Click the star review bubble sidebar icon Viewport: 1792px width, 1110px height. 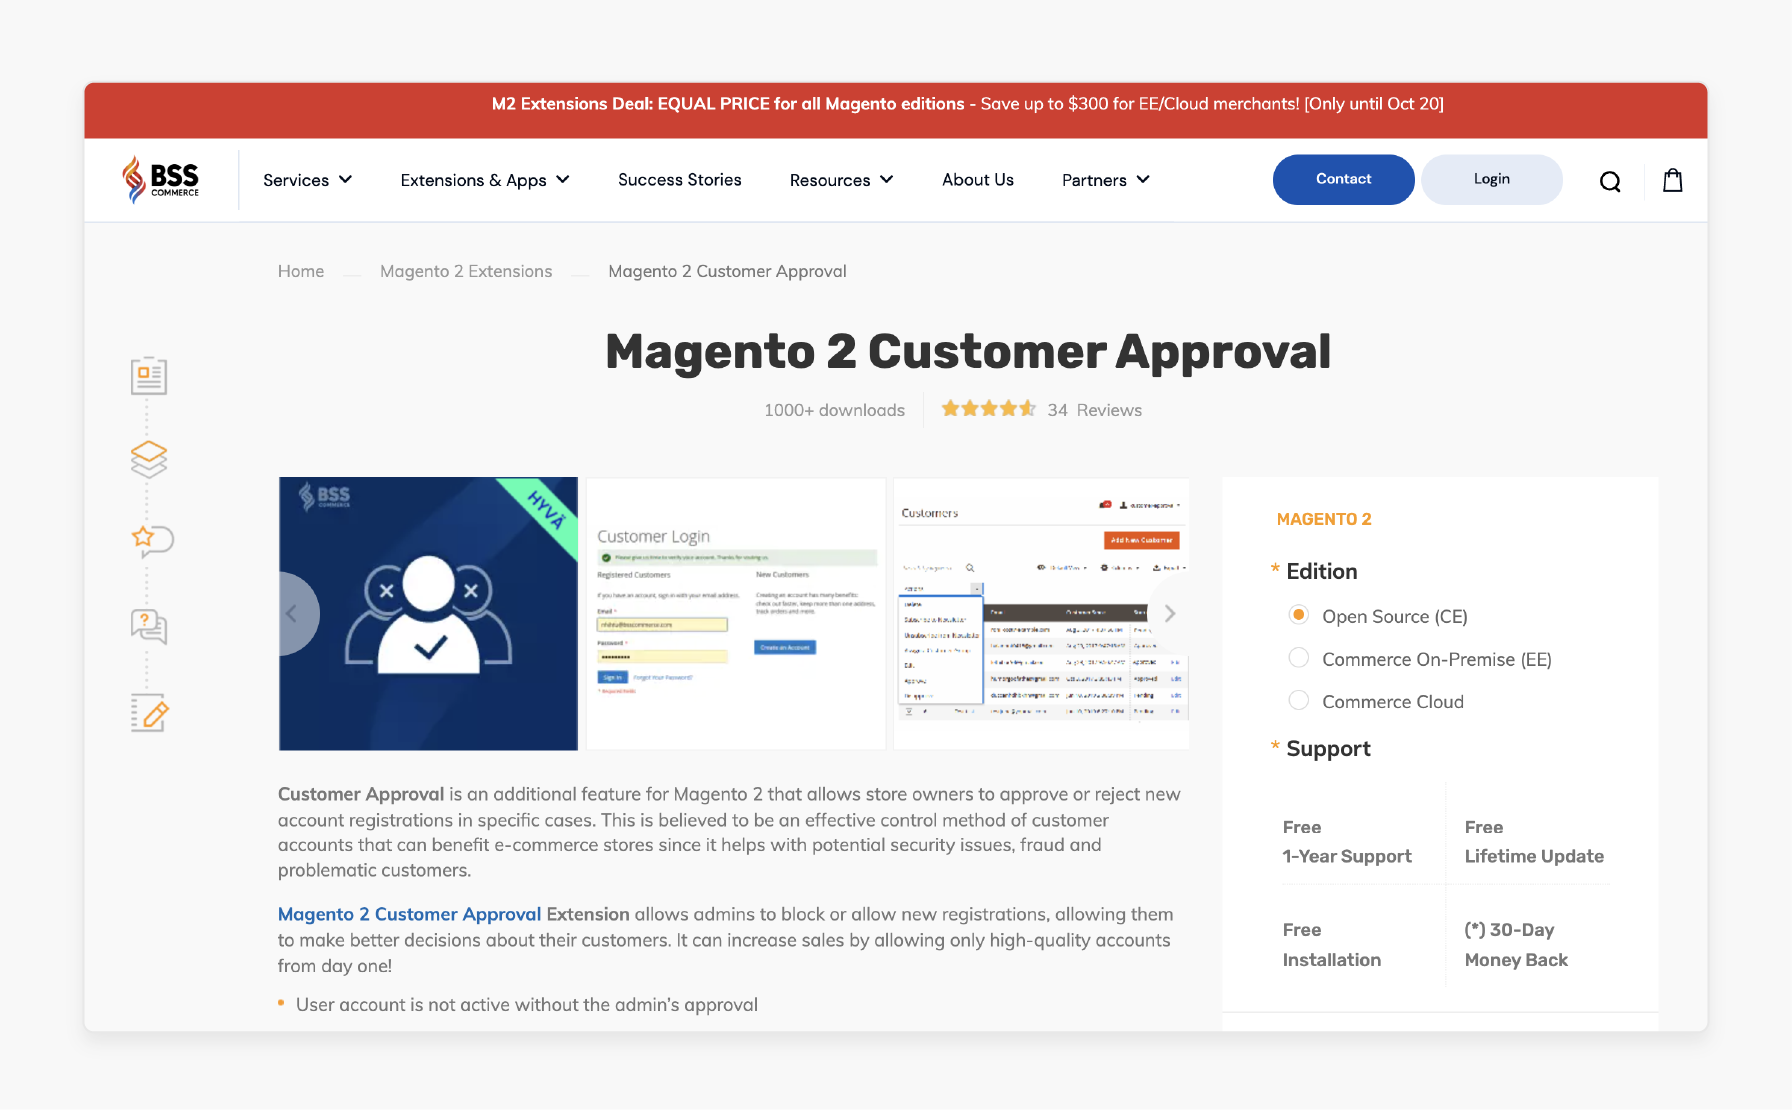[152, 541]
